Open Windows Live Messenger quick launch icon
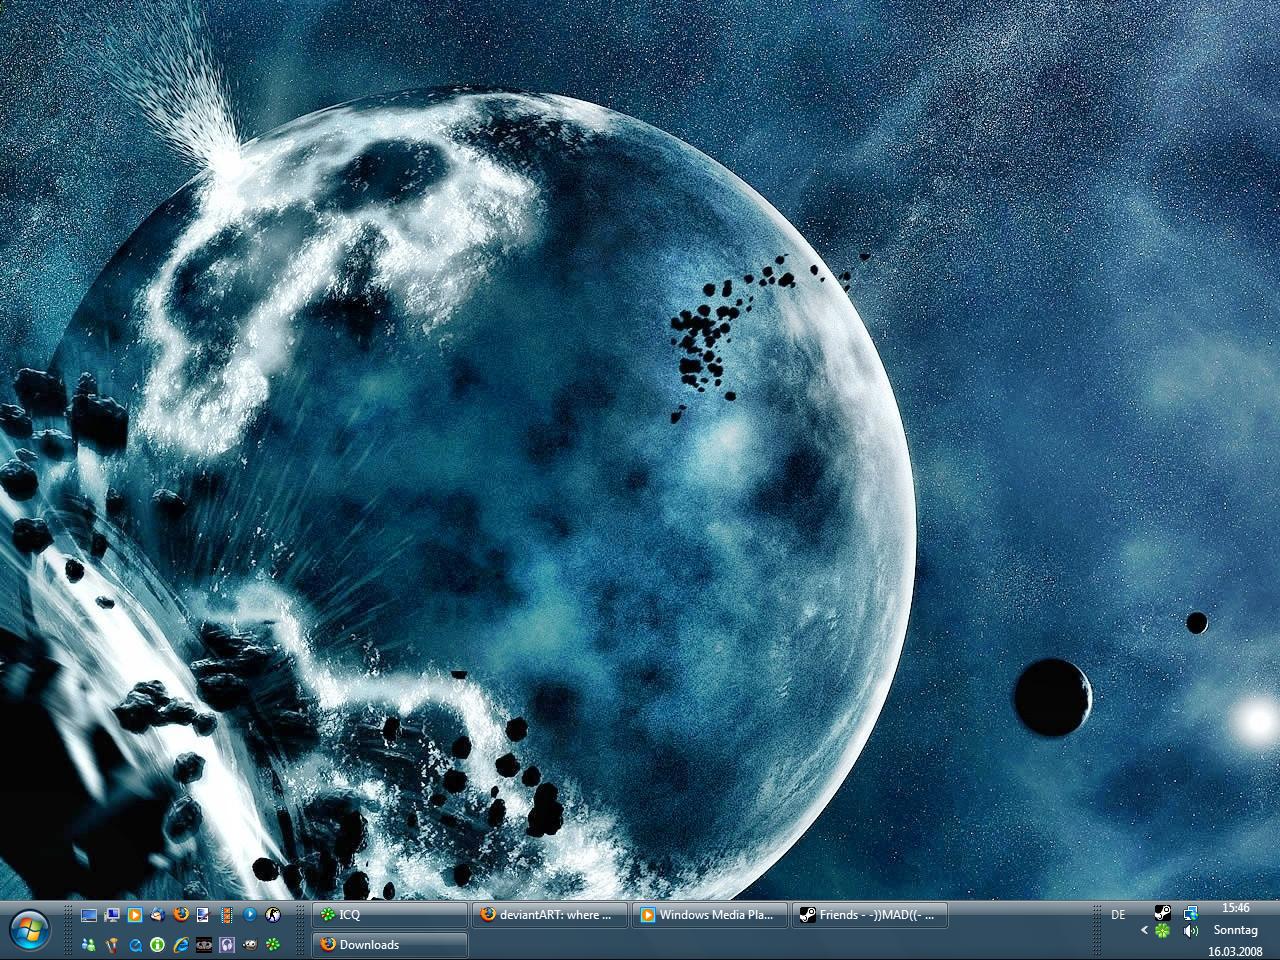 pyautogui.click(x=89, y=945)
